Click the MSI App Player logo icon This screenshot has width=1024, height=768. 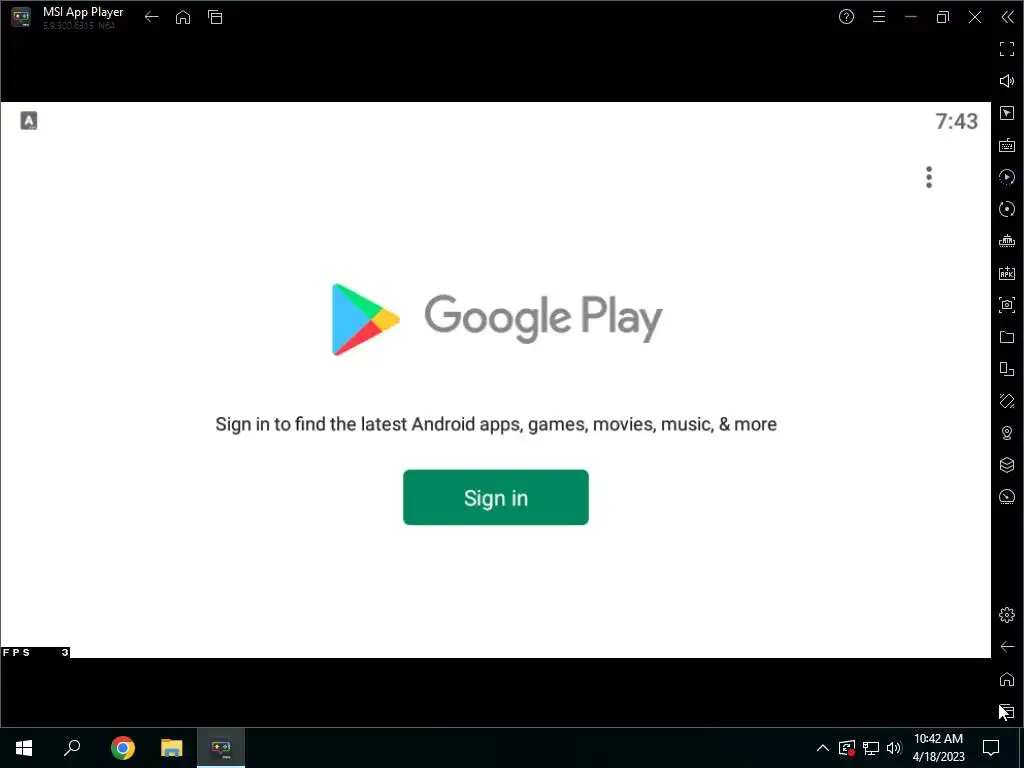(21, 17)
